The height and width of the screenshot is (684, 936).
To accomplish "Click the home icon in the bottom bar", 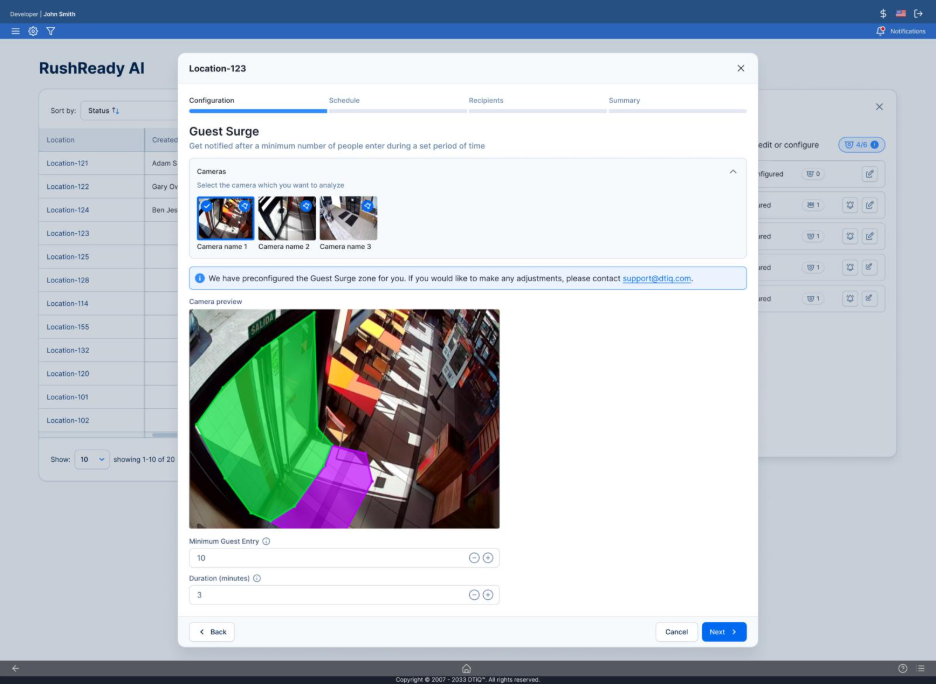I will pyautogui.click(x=466, y=668).
